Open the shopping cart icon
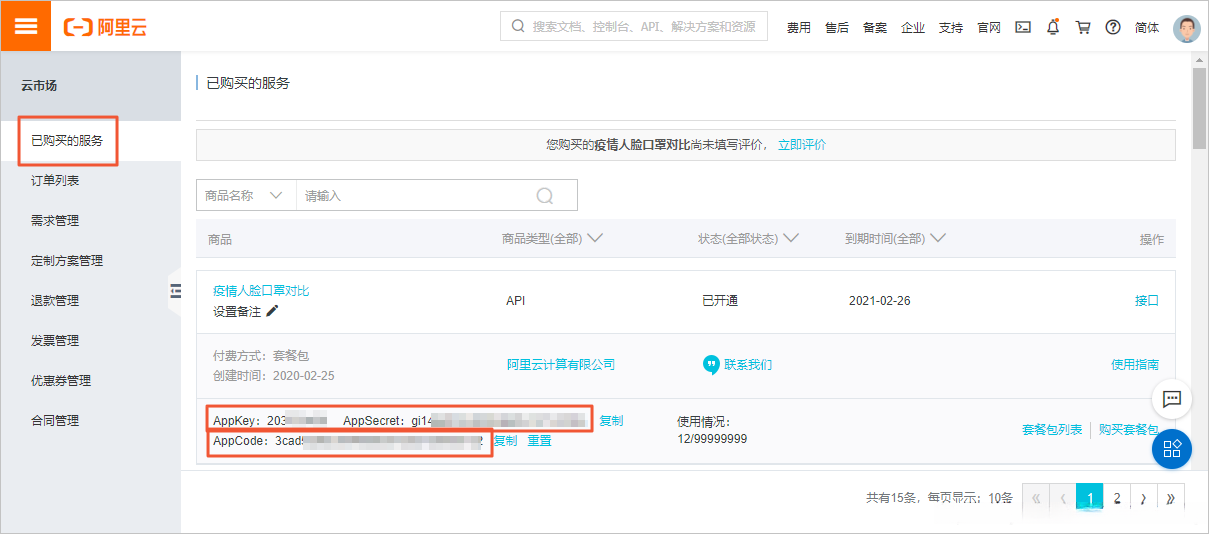 click(1083, 27)
